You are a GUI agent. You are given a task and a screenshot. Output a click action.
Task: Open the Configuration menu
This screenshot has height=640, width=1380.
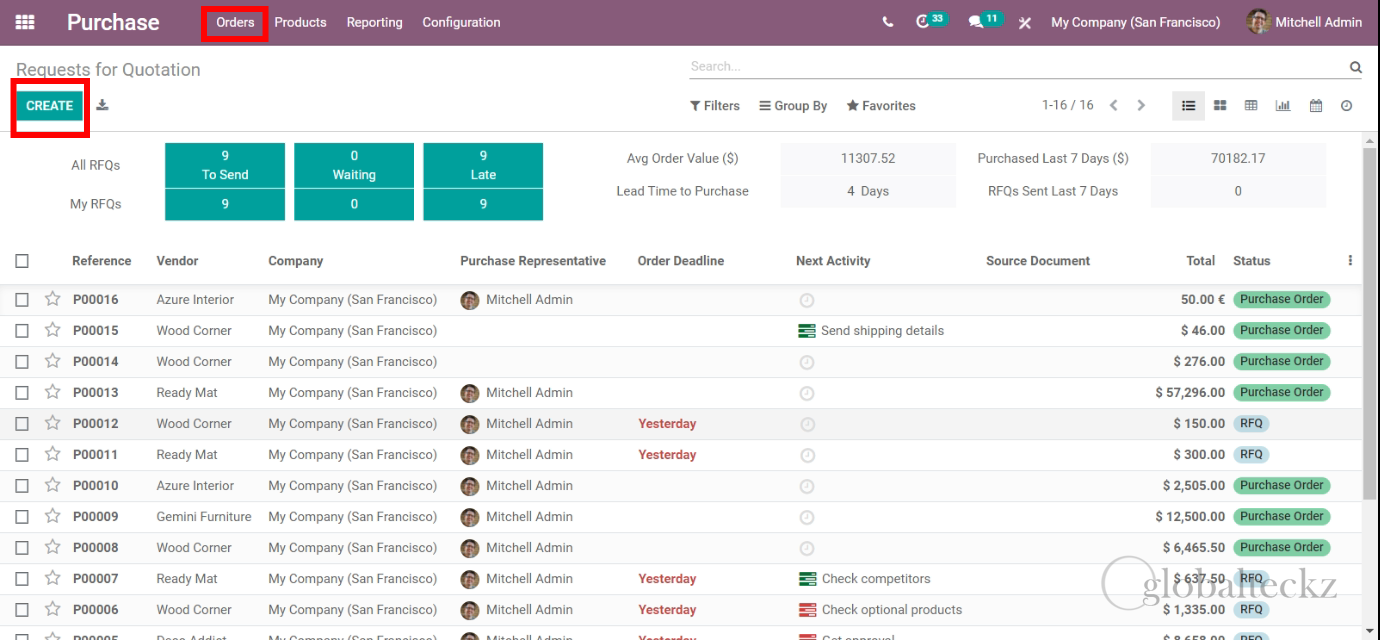[x=462, y=22]
